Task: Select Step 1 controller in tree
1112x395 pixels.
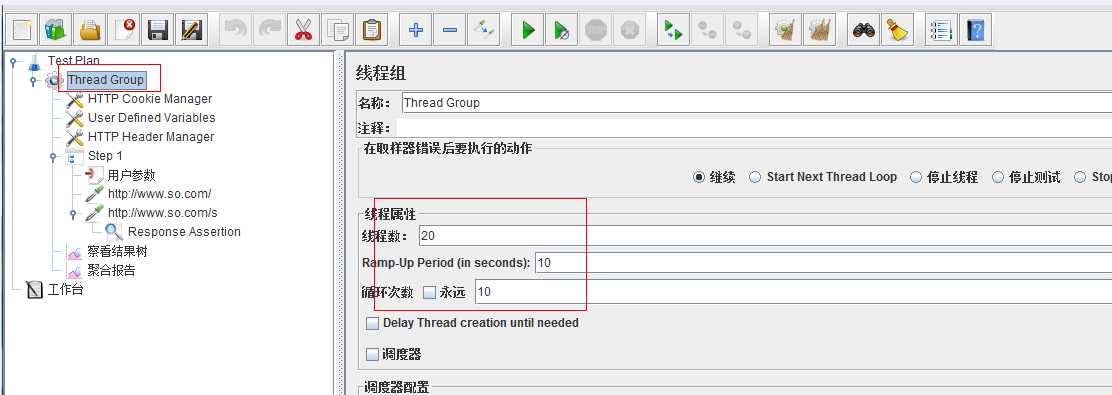Action: tap(105, 156)
